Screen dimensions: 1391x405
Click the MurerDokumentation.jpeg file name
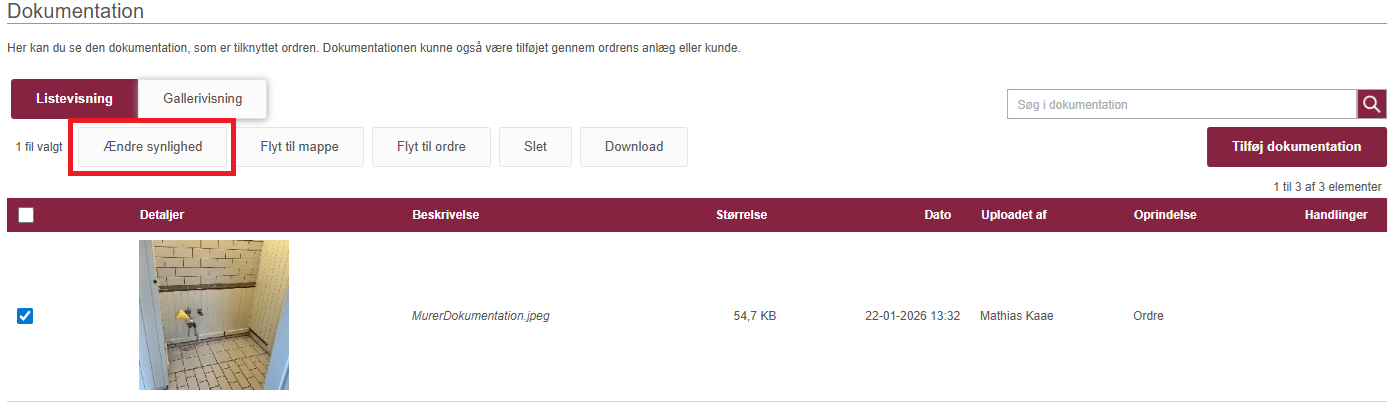(481, 316)
